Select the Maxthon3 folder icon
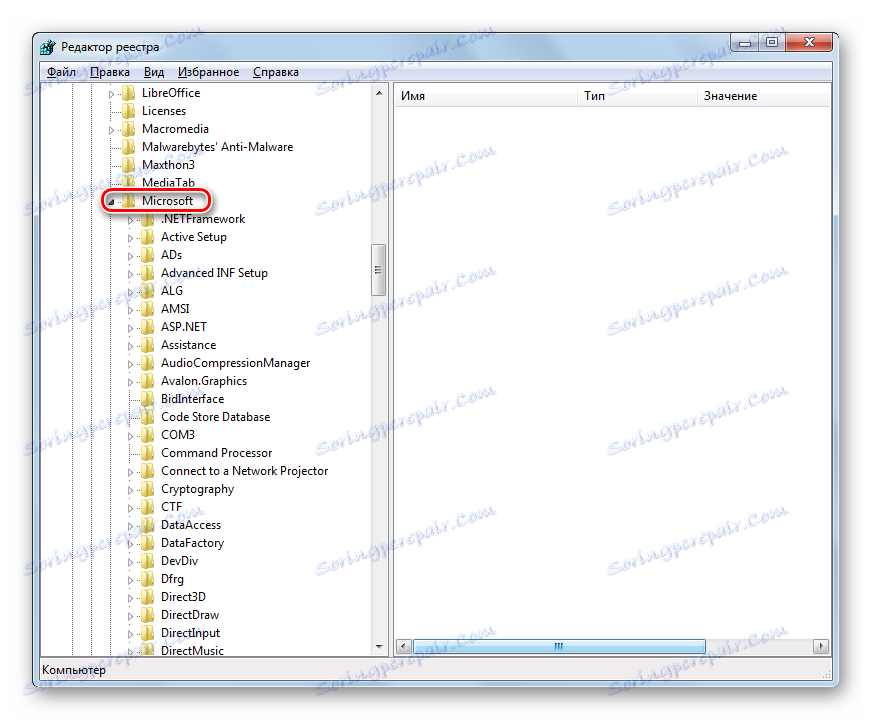The width and height of the screenshot is (872, 720). 128,165
